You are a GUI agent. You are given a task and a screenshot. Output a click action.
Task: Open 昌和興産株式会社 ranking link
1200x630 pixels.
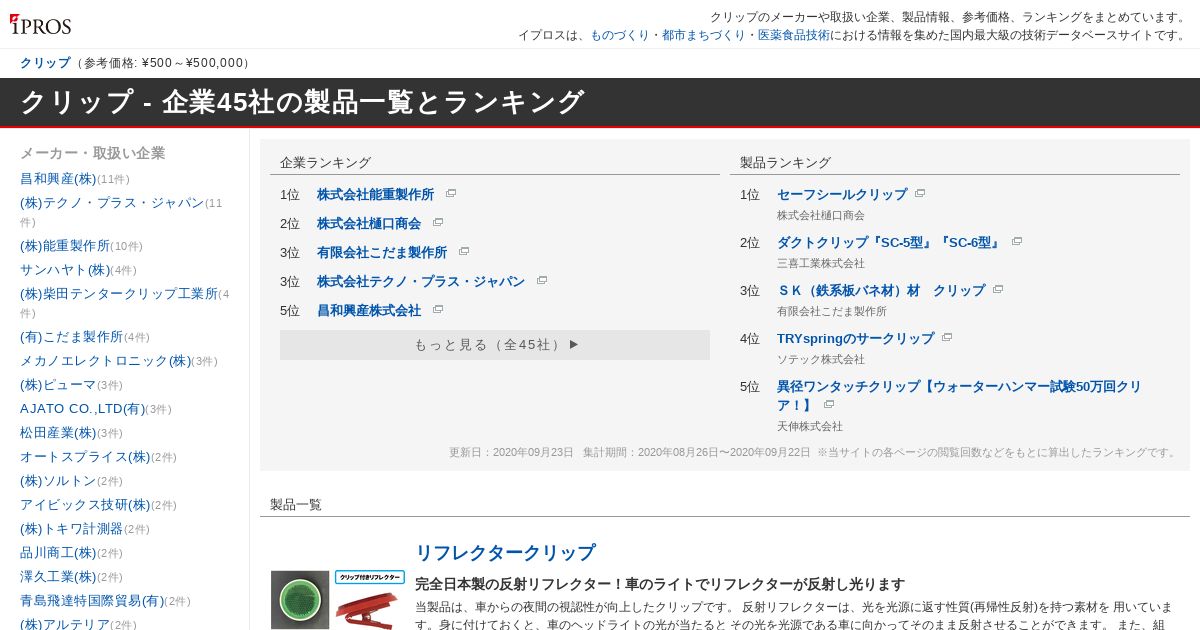369,311
